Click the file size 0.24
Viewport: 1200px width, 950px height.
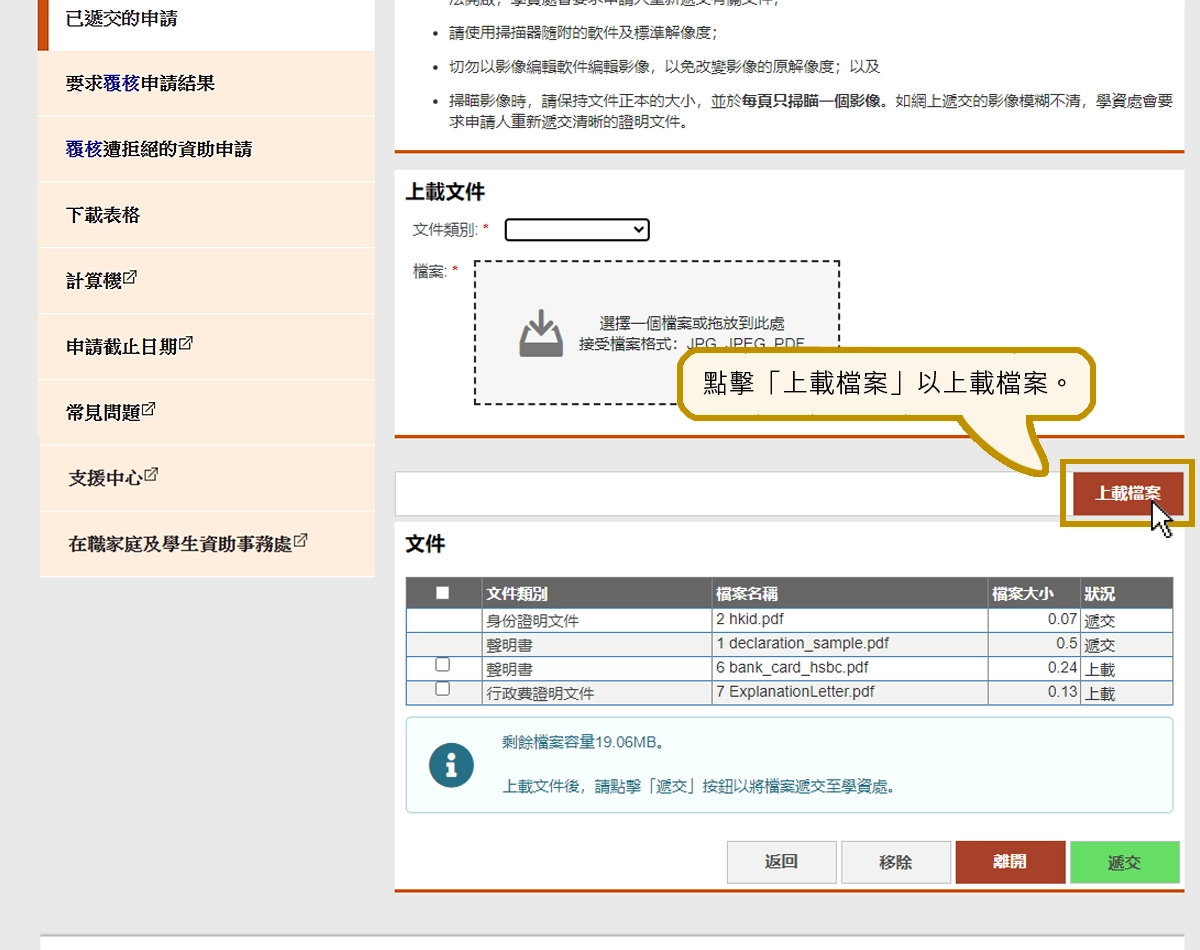click(1062, 668)
